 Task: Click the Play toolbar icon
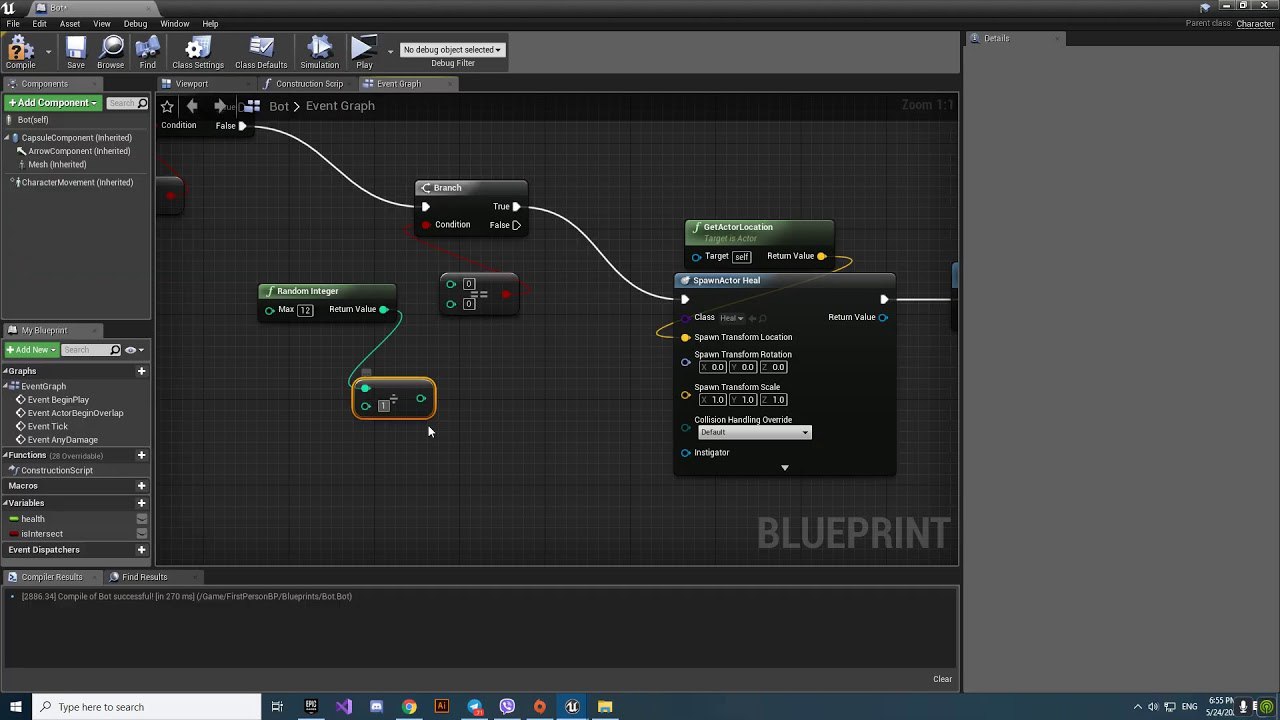click(x=364, y=52)
